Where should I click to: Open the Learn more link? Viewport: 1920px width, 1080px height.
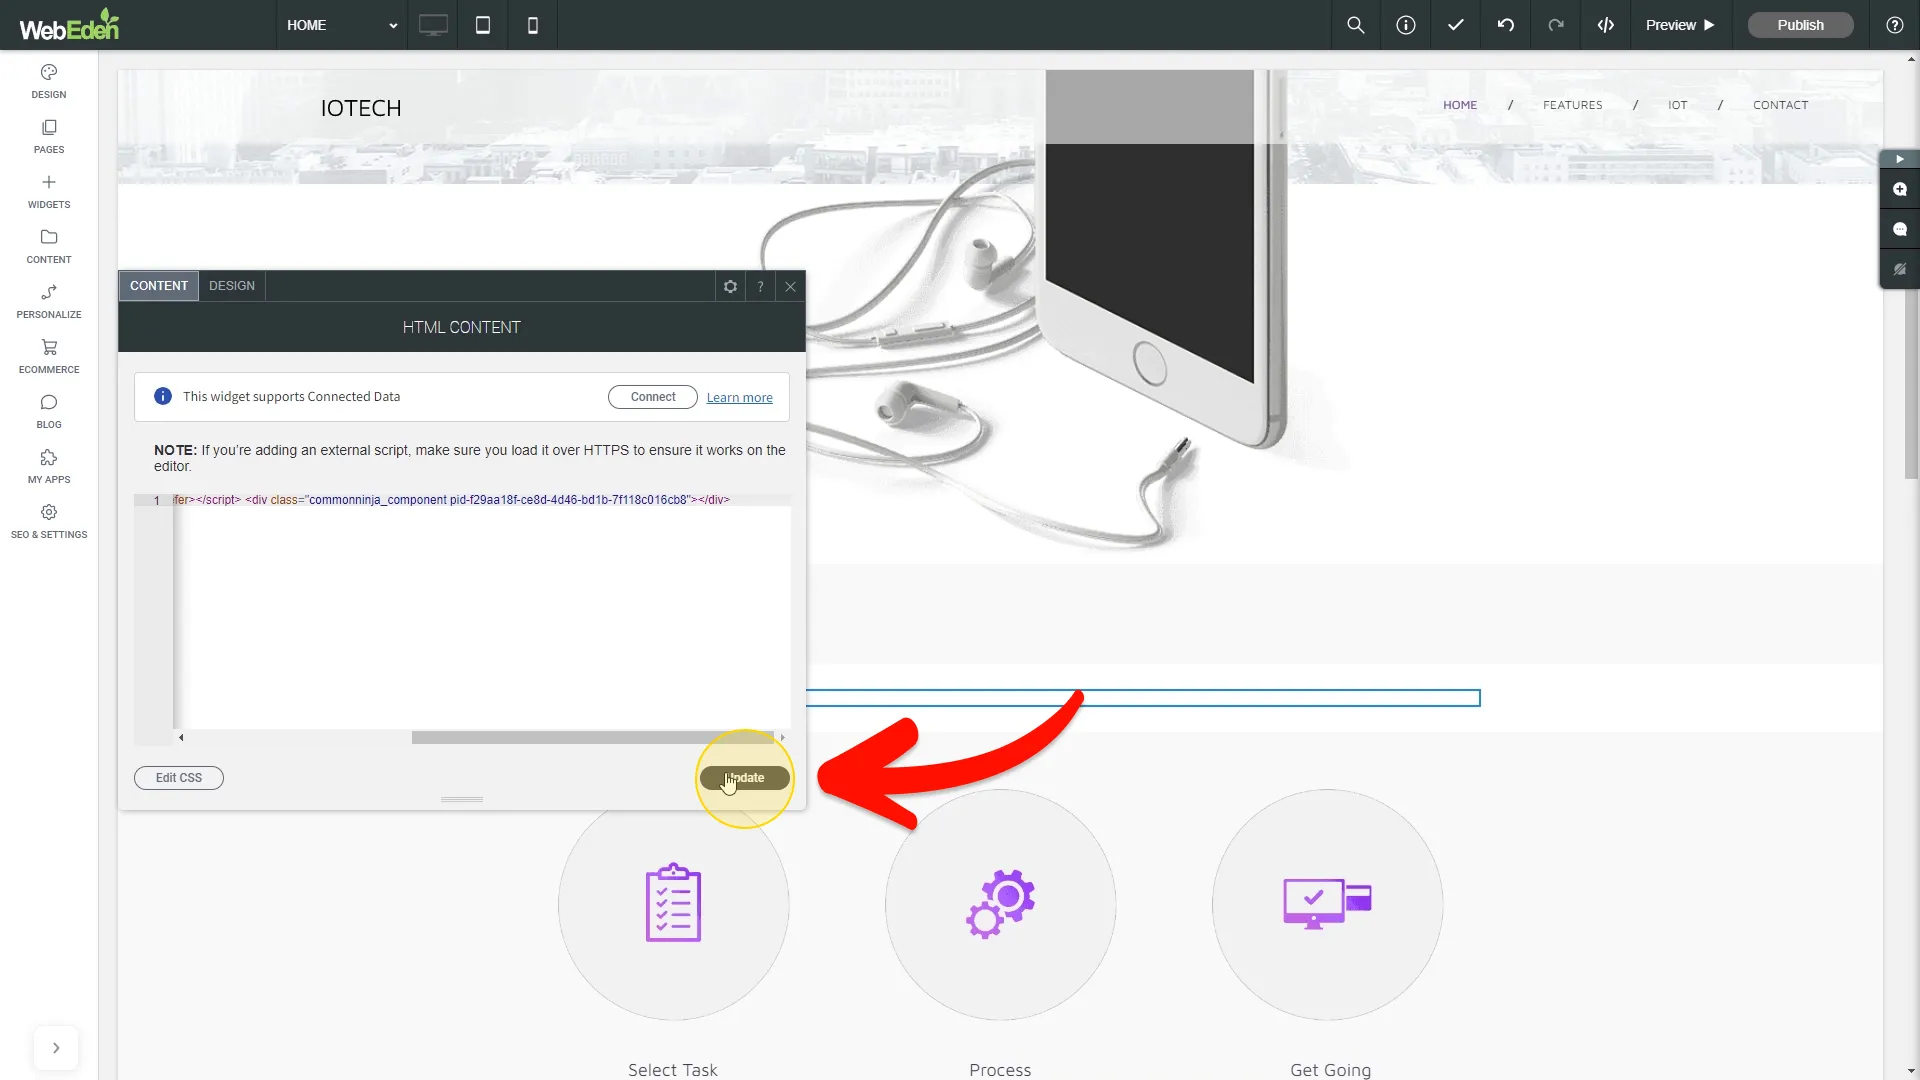(x=739, y=398)
